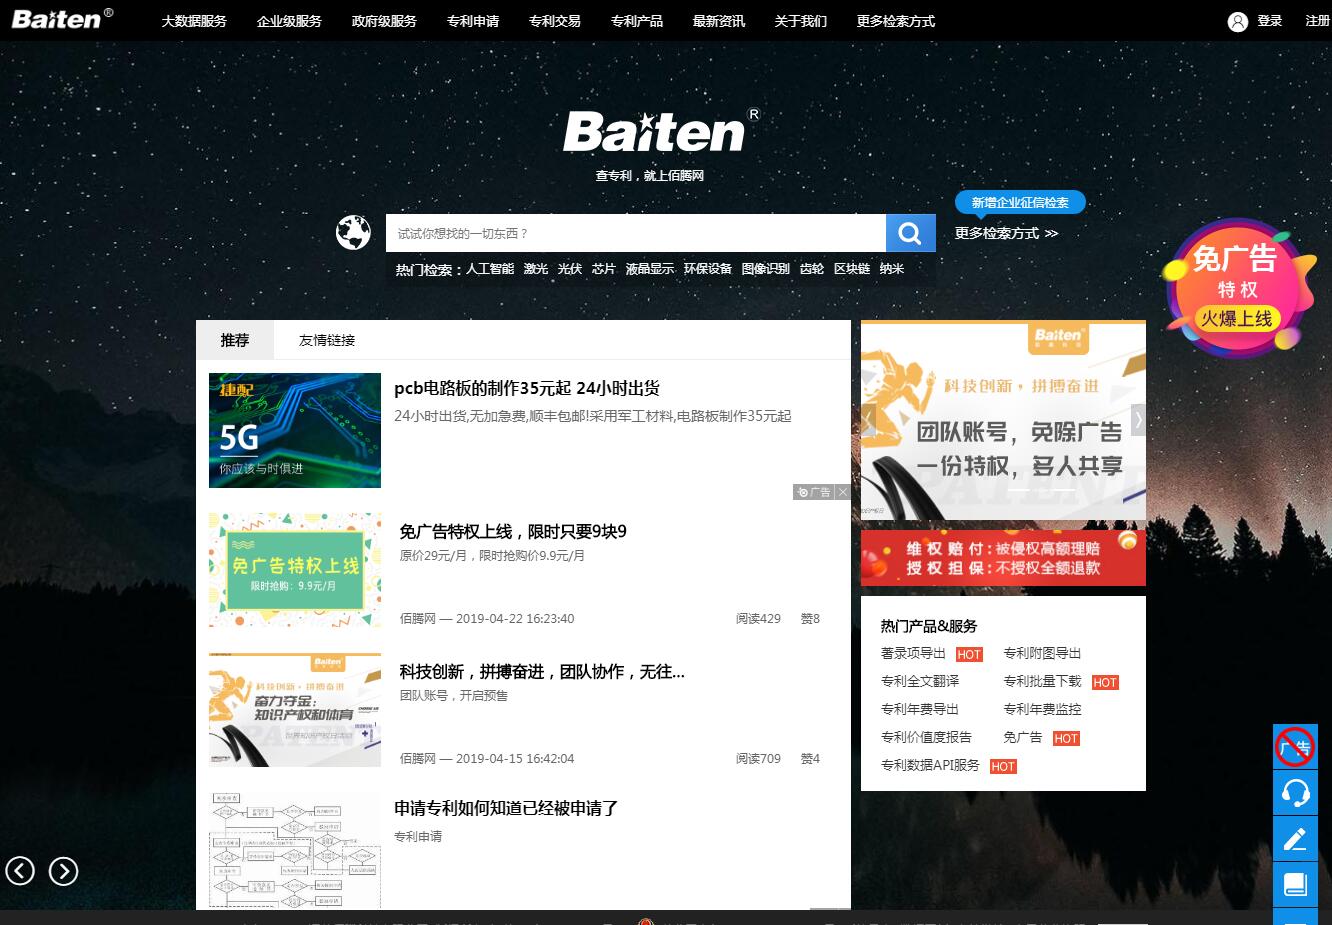Screen dimensions: 1332x925
Task: Open the article 免广告特权上线，限时只要9块9
Action: pos(513,531)
